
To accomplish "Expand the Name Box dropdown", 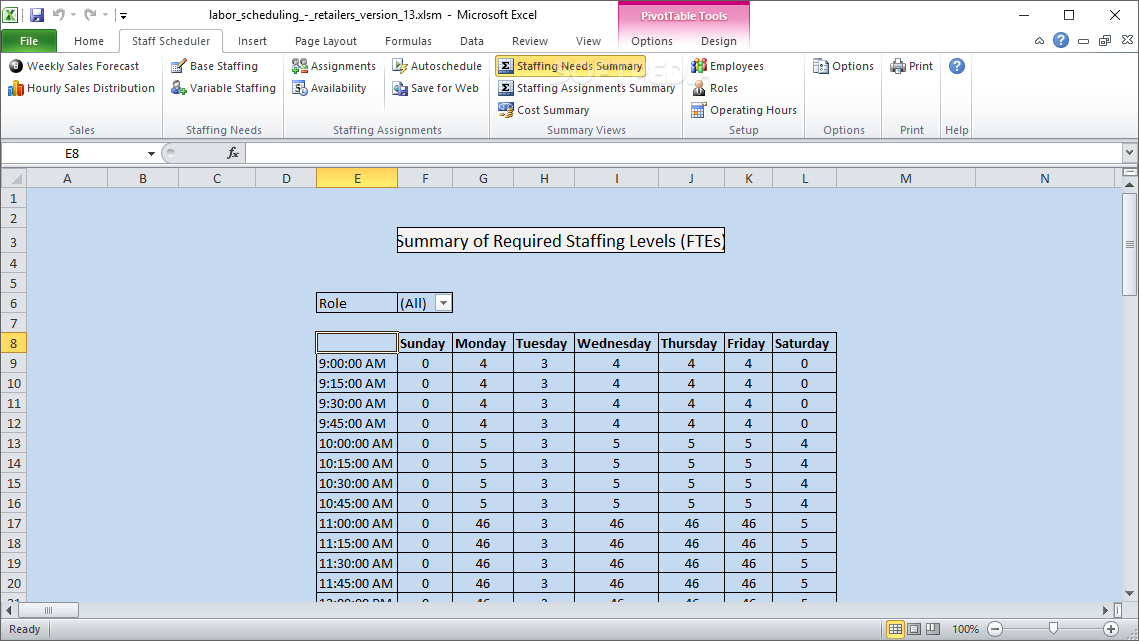I will [151, 153].
